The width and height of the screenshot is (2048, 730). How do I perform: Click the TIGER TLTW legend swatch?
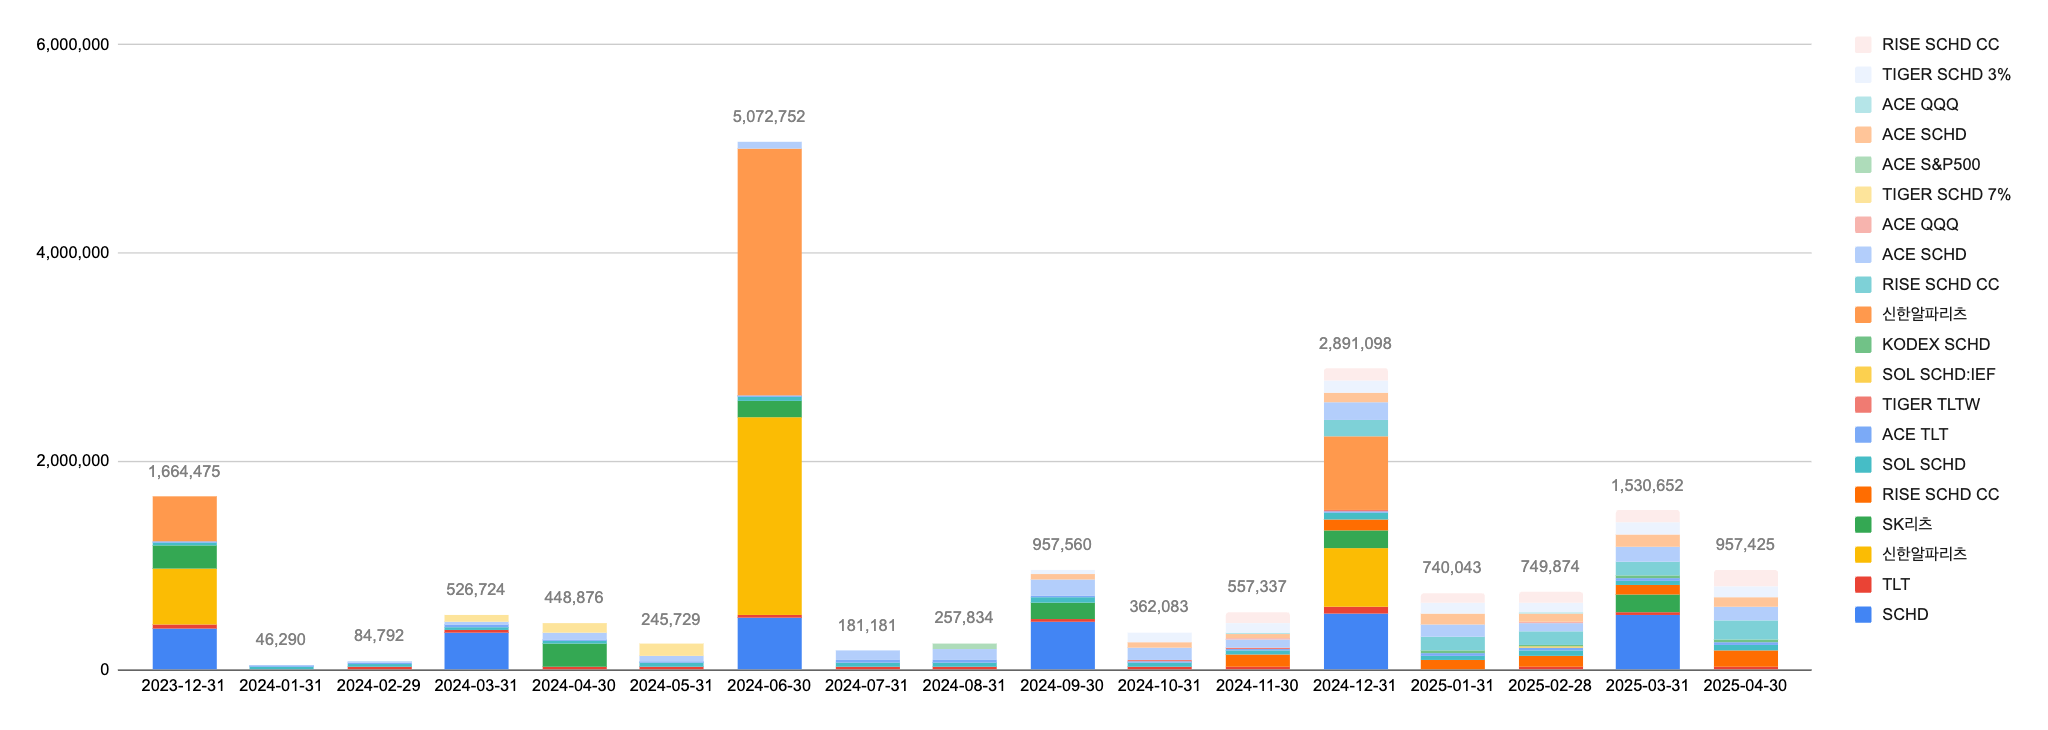coord(1863,404)
